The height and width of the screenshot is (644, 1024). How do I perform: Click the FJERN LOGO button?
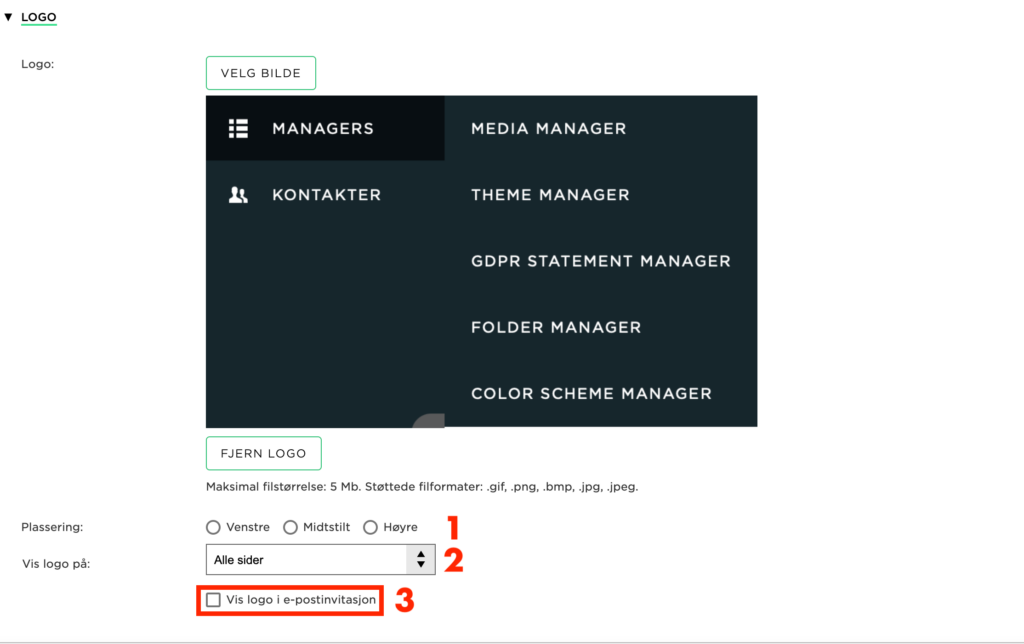264,453
